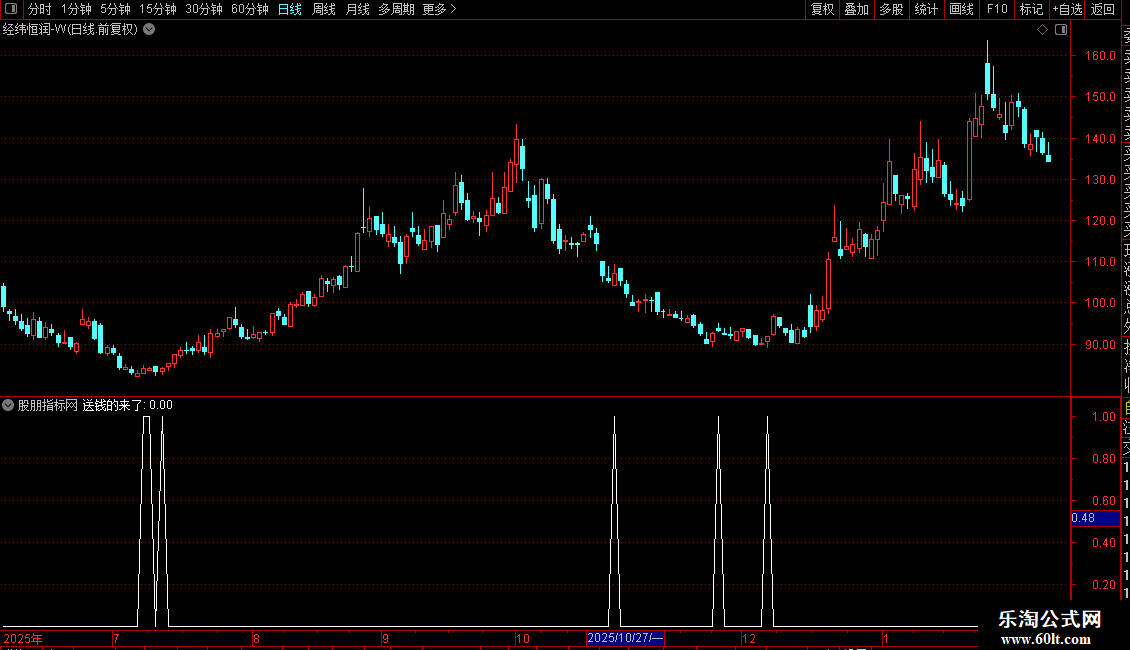
Task: Switch to 周线 weekly chart
Action: (x=324, y=9)
